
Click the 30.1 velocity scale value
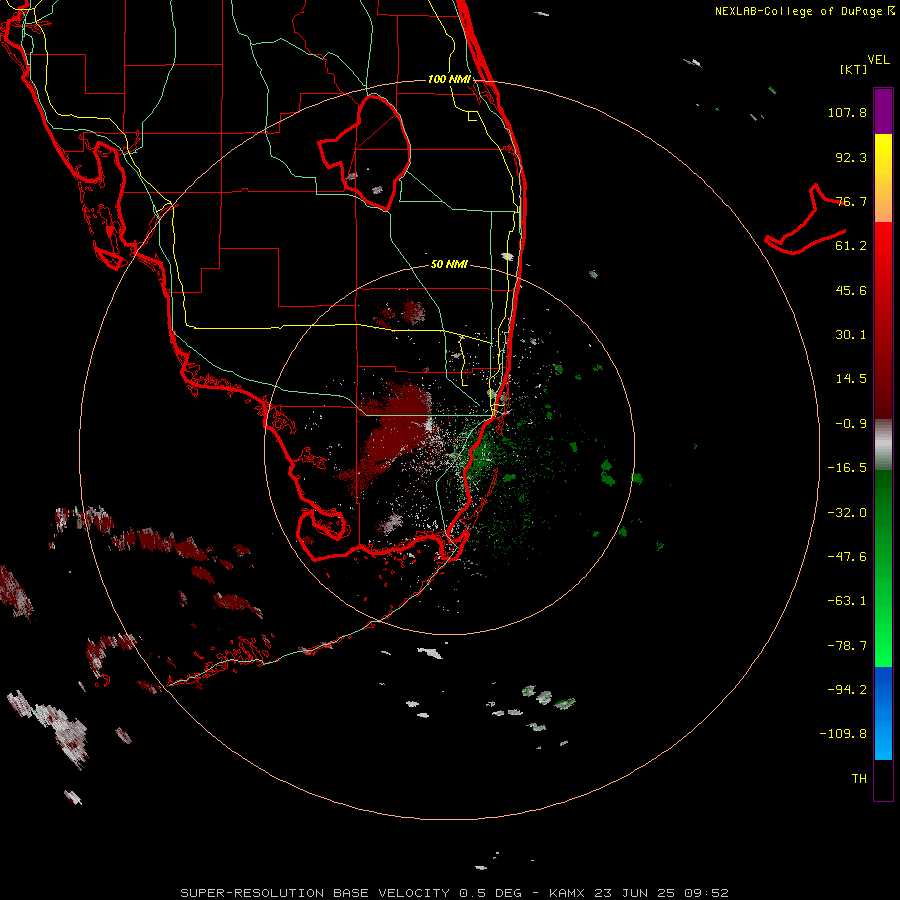(x=851, y=335)
